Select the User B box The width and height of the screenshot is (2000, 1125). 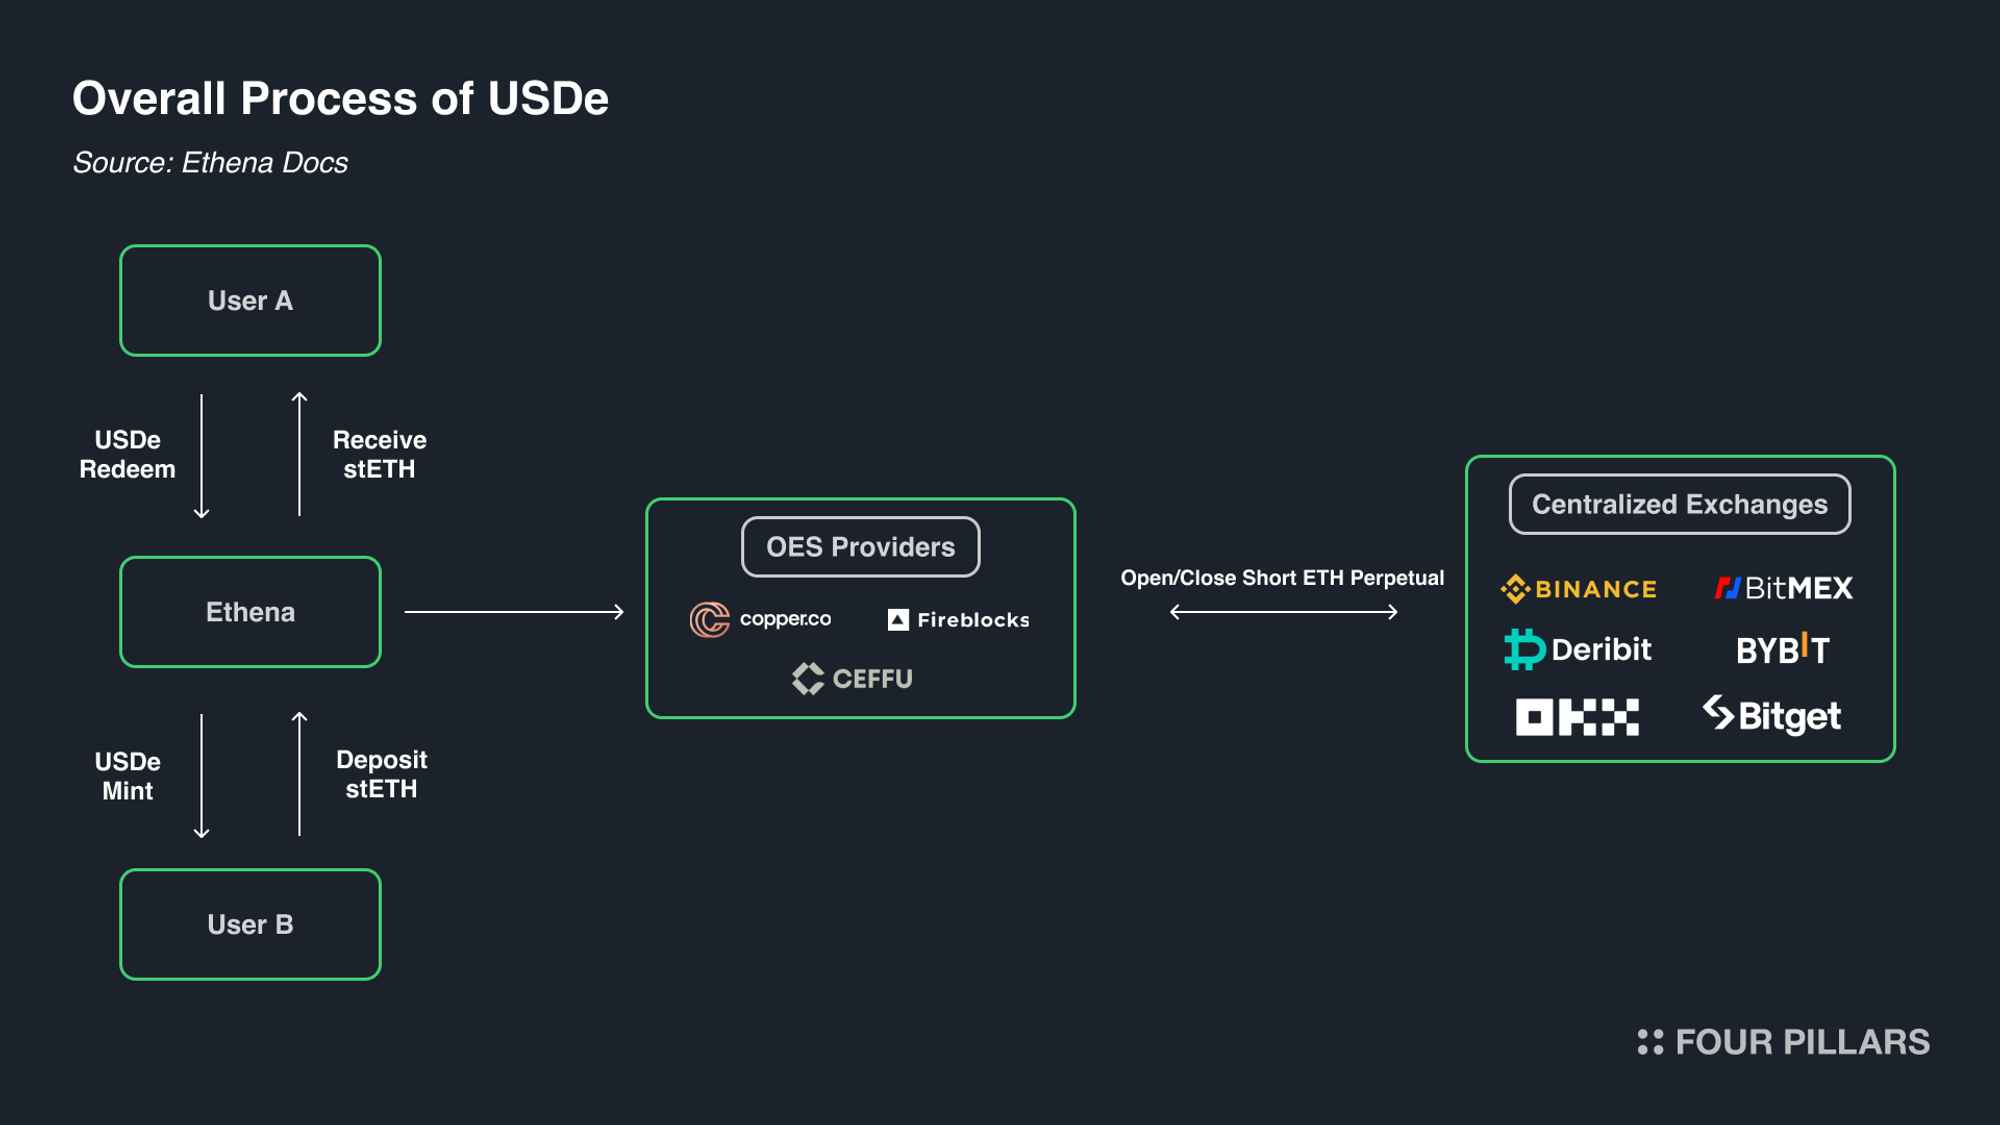(250, 924)
